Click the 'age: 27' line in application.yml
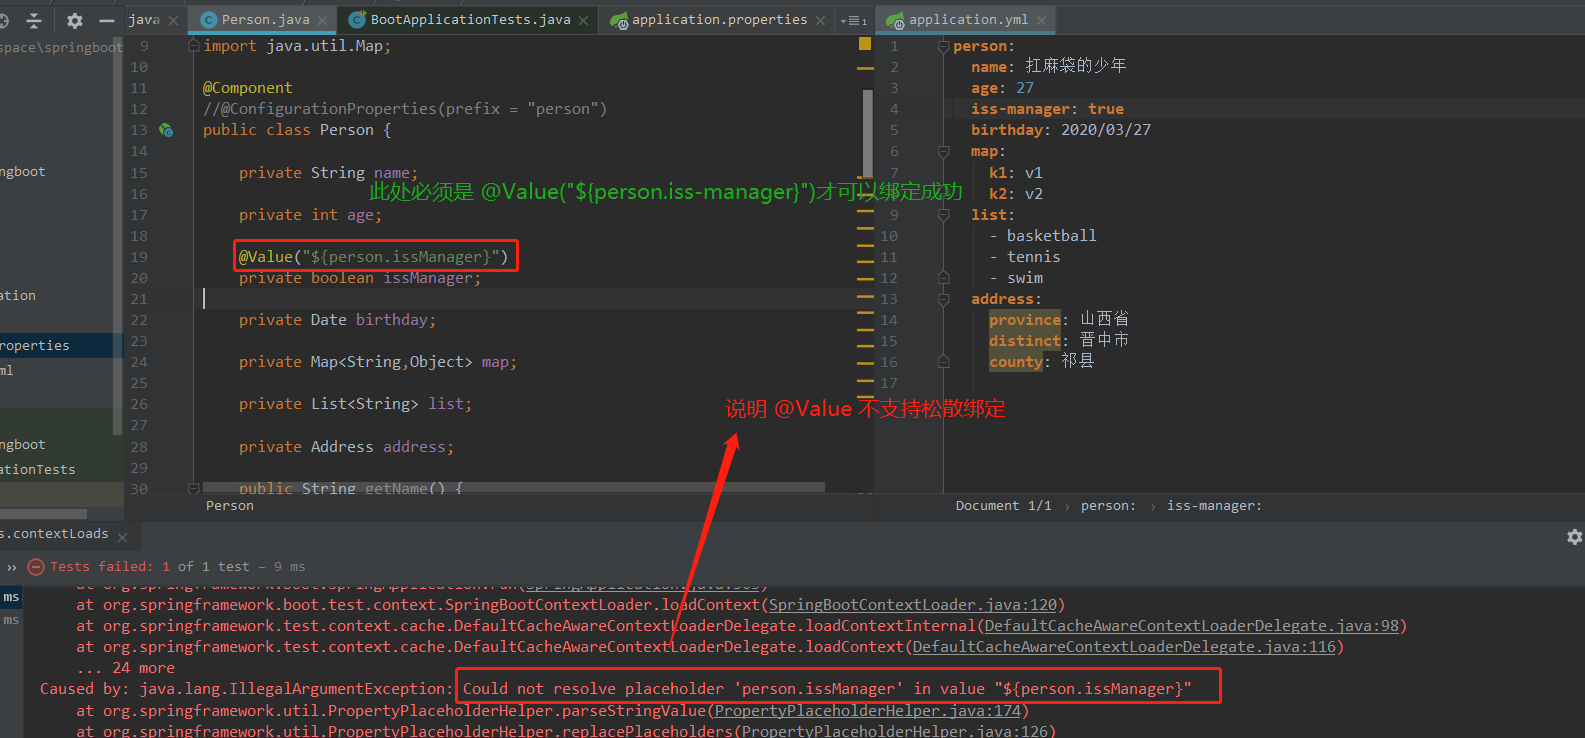The height and width of the screenshot is (738, 1585). tap(1002, 88)
